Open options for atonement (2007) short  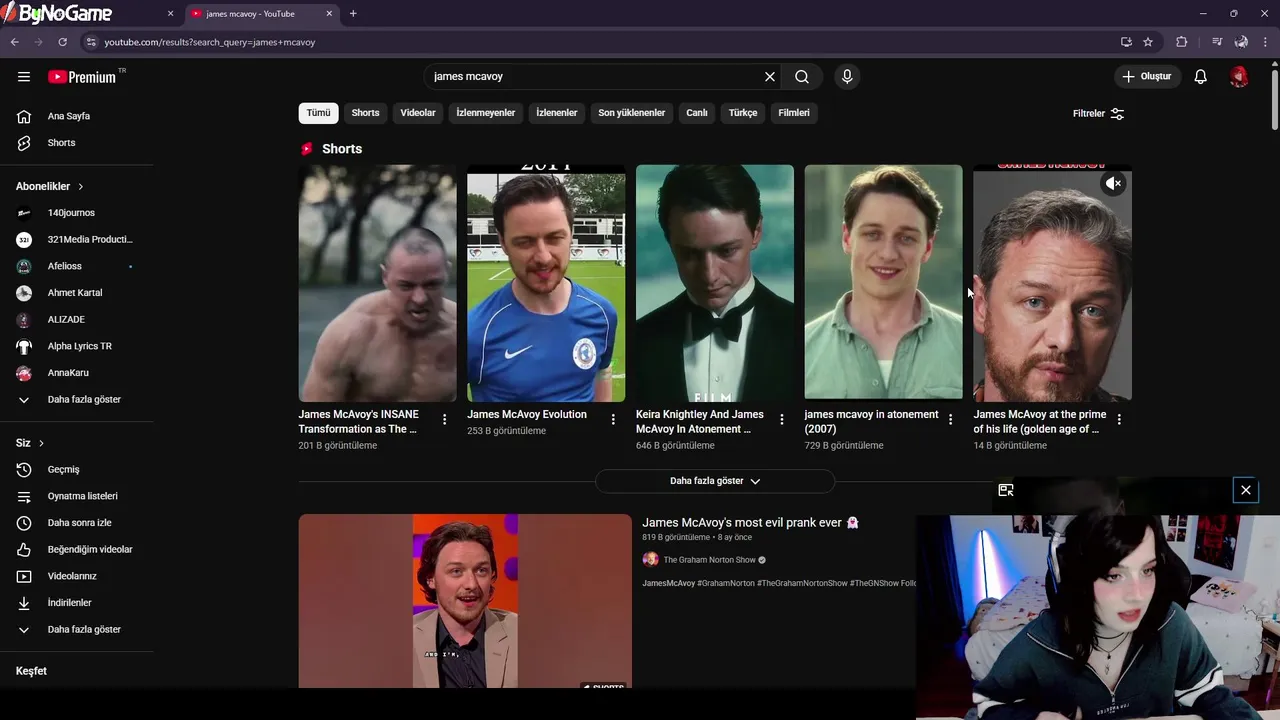(951, 419)
